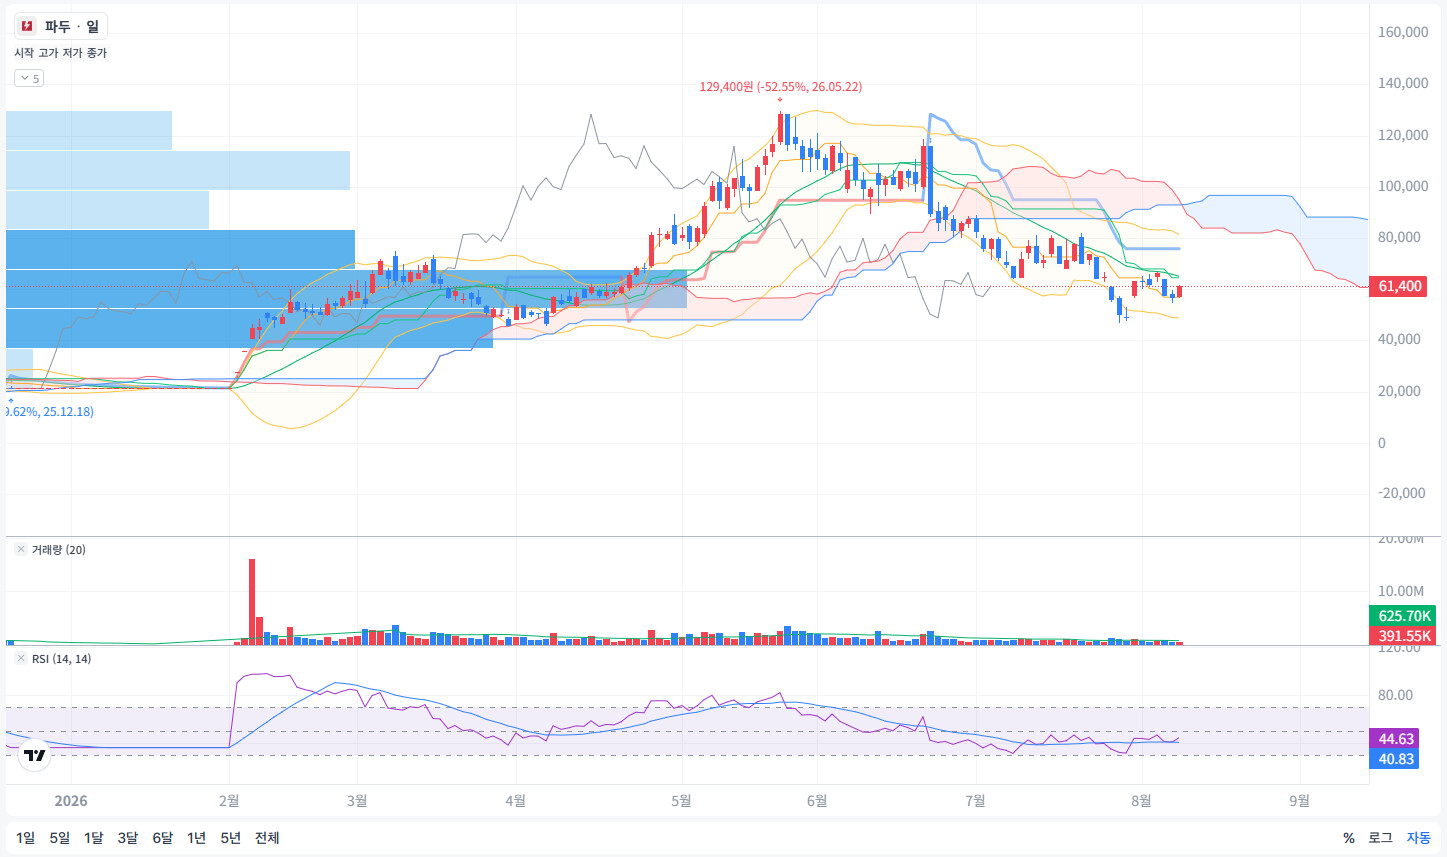
Task: Click the 4월 label on time axis
Action: pyautogui.click(x=515, y=801)
